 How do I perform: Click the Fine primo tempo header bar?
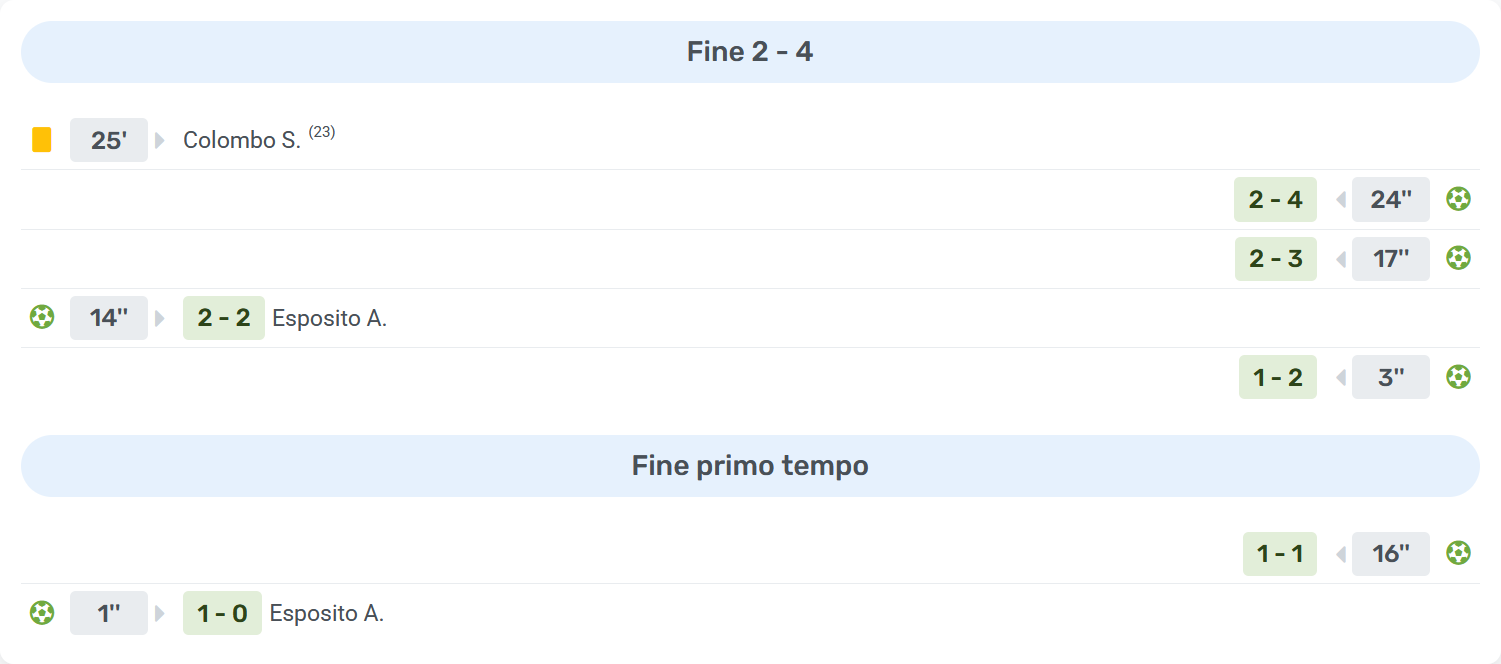pos(750,466)
